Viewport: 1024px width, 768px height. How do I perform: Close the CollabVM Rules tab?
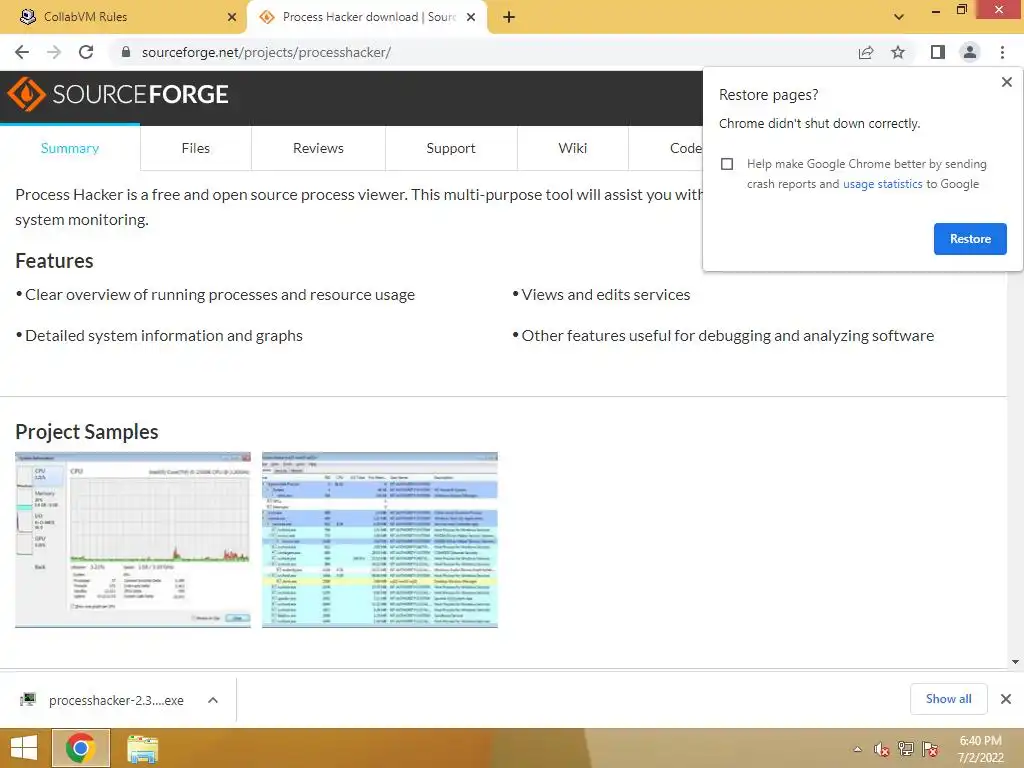coord(232,17)
